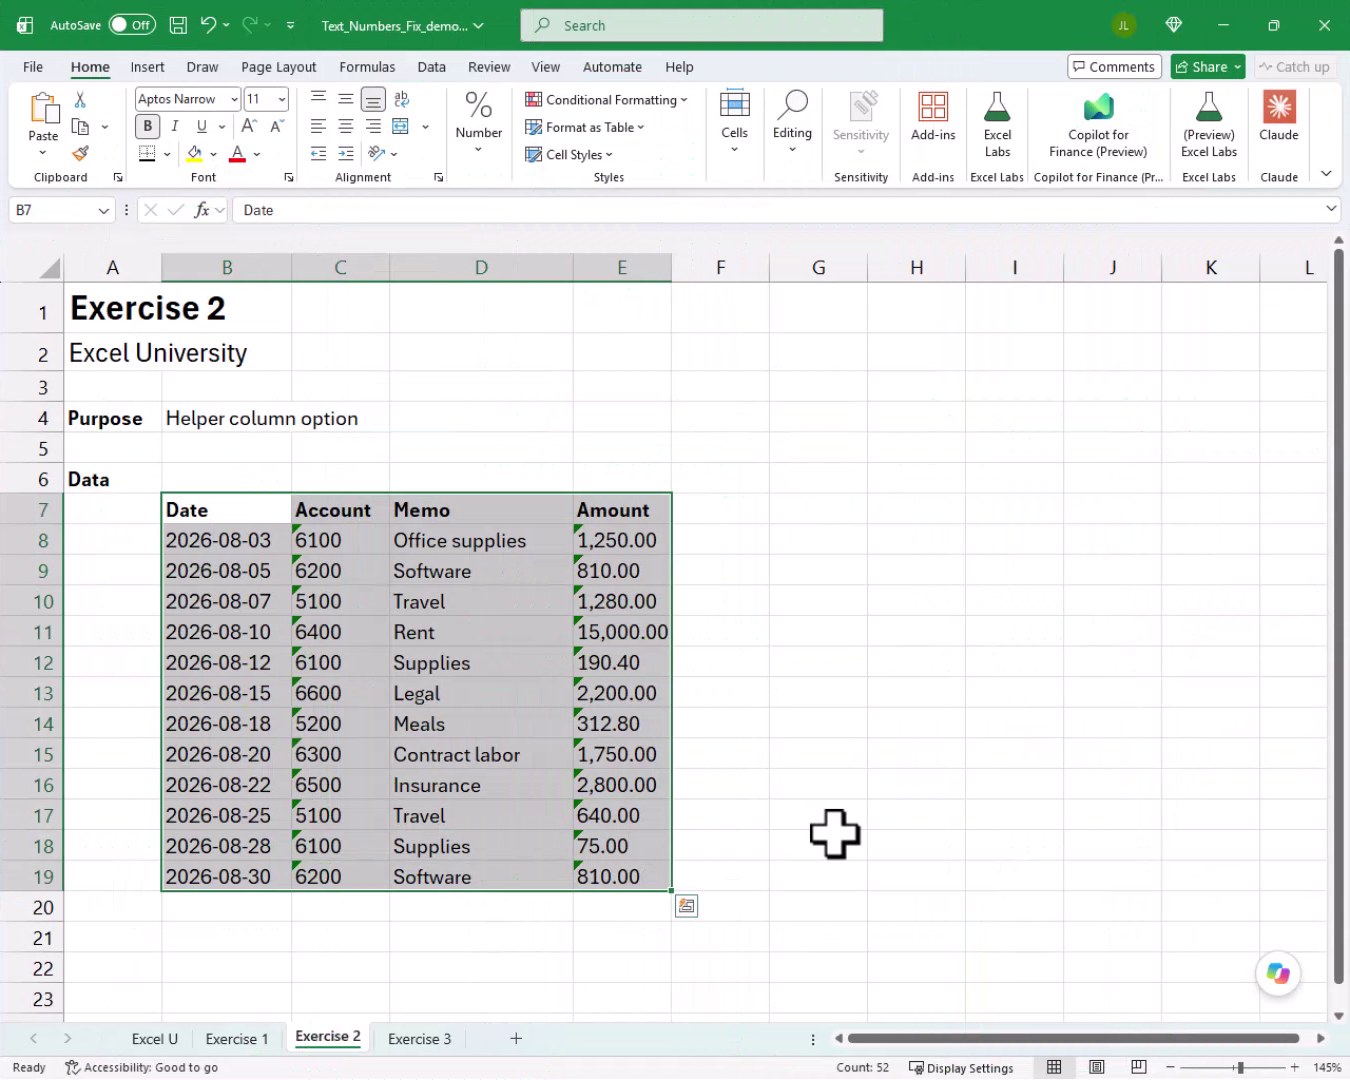Decrease font size with the smaller A icon
Image resolution: width=1350 pixels, height=1080 pixels.
pyautogui.click(x=277, y=126)
